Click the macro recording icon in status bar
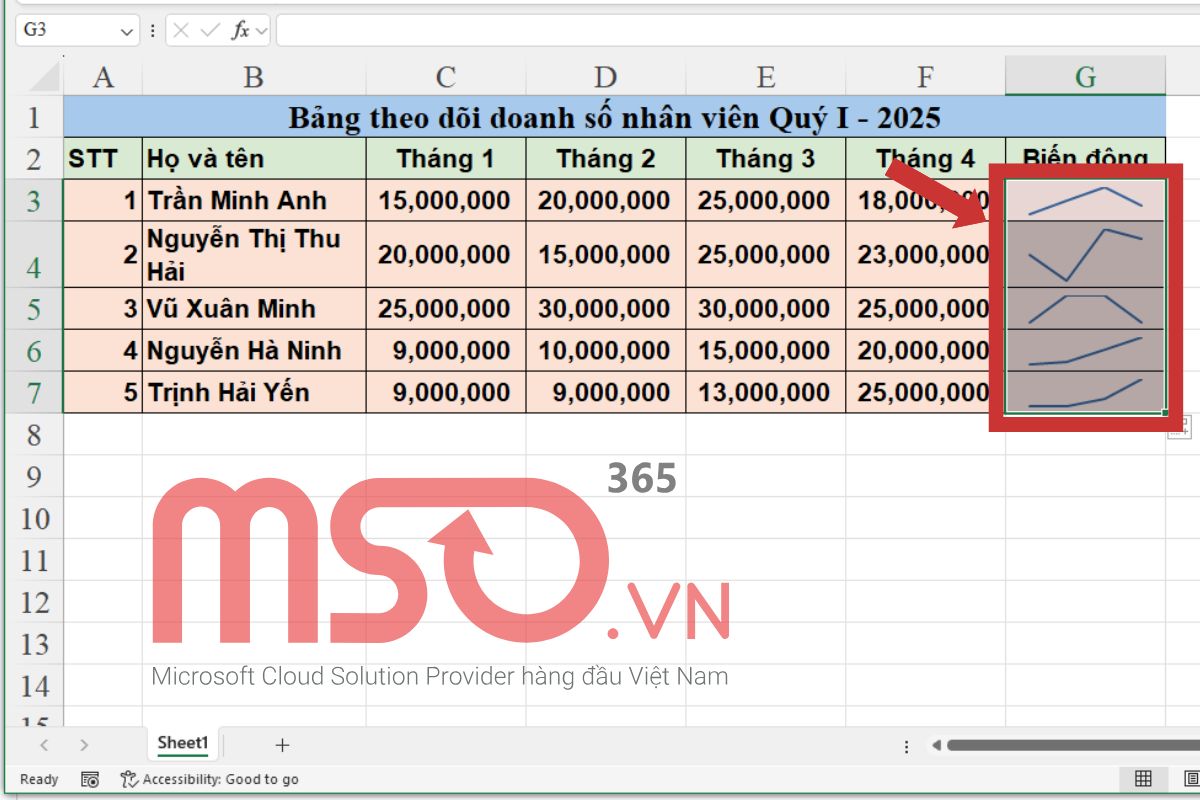 (90, 779)
